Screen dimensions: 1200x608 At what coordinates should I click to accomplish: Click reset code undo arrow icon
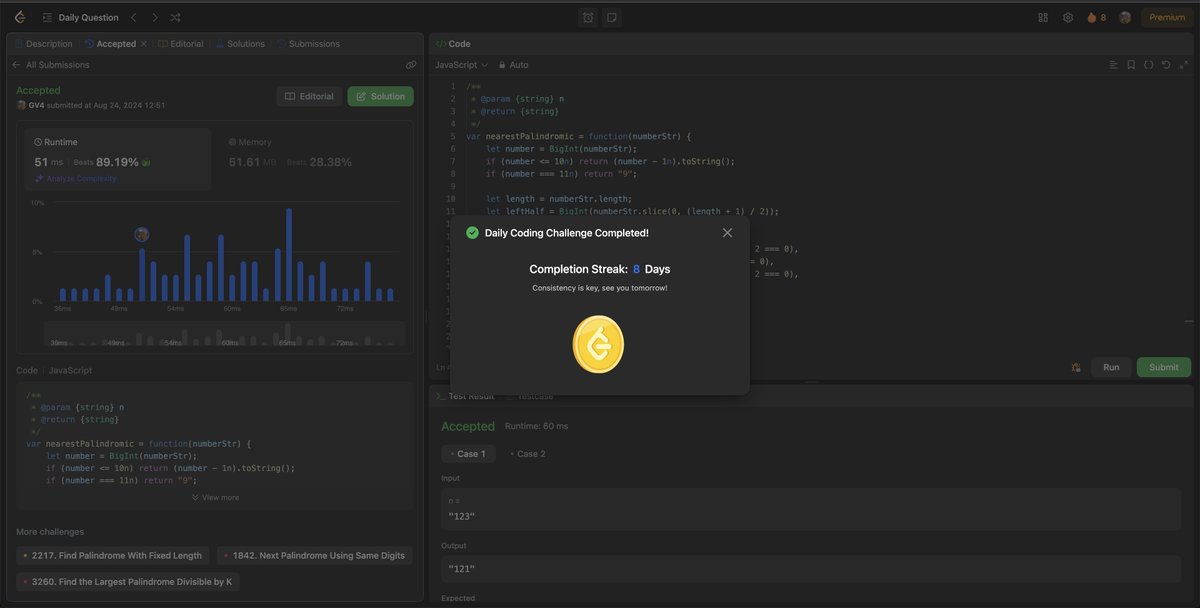tap(1166, 65)
